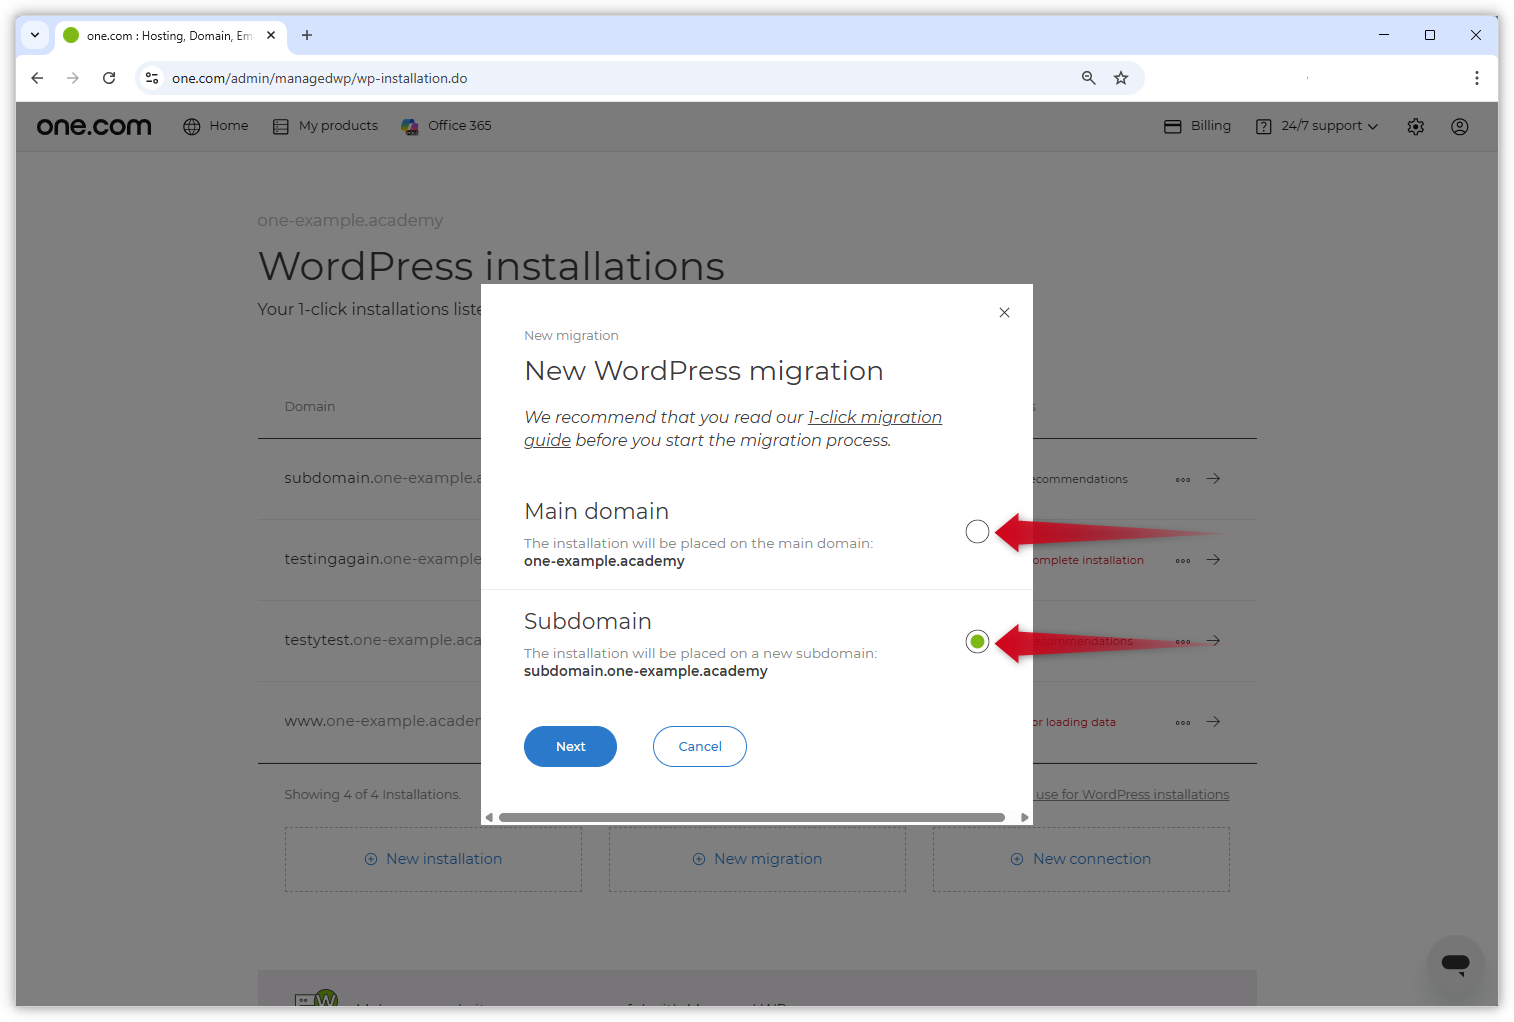Click the dialog's left scroll arrow
Viewport: 1514px width, 1022px height.
(489, 817)
